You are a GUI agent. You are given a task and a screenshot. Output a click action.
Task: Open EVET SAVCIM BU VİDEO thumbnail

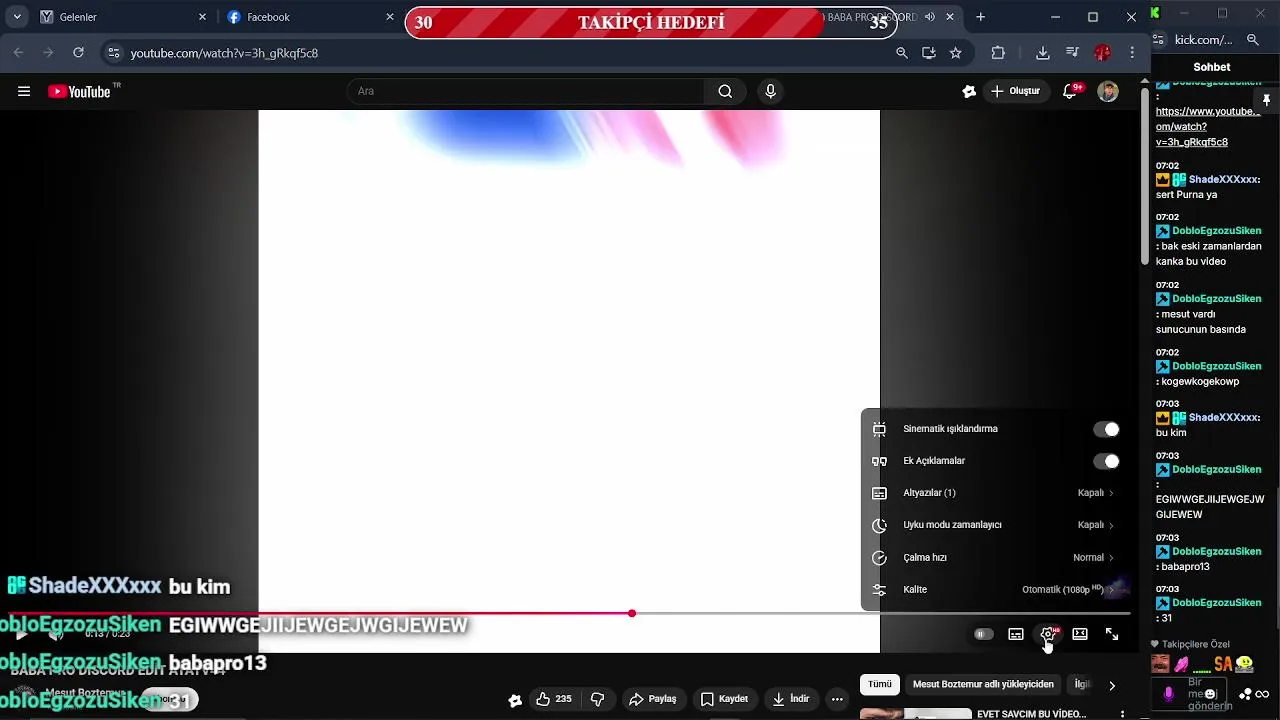point(916,714)
